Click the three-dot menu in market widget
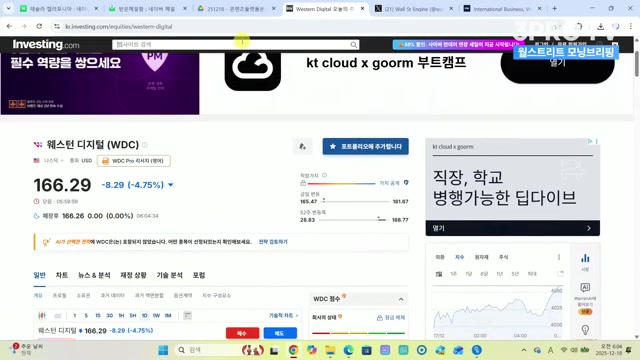The image size is (640, 360). pos(559,257)
